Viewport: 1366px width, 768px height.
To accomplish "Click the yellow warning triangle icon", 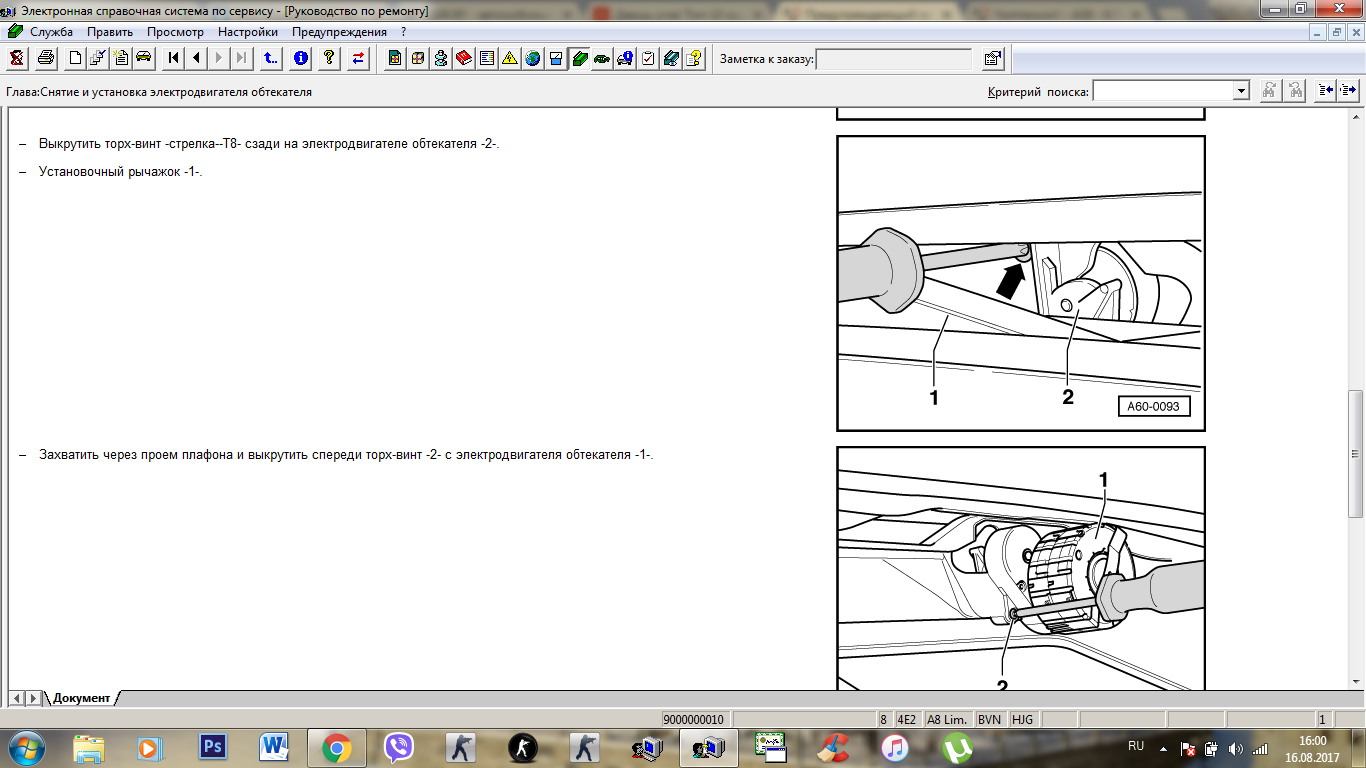I will pyautogui.click(x=510, y=58).
